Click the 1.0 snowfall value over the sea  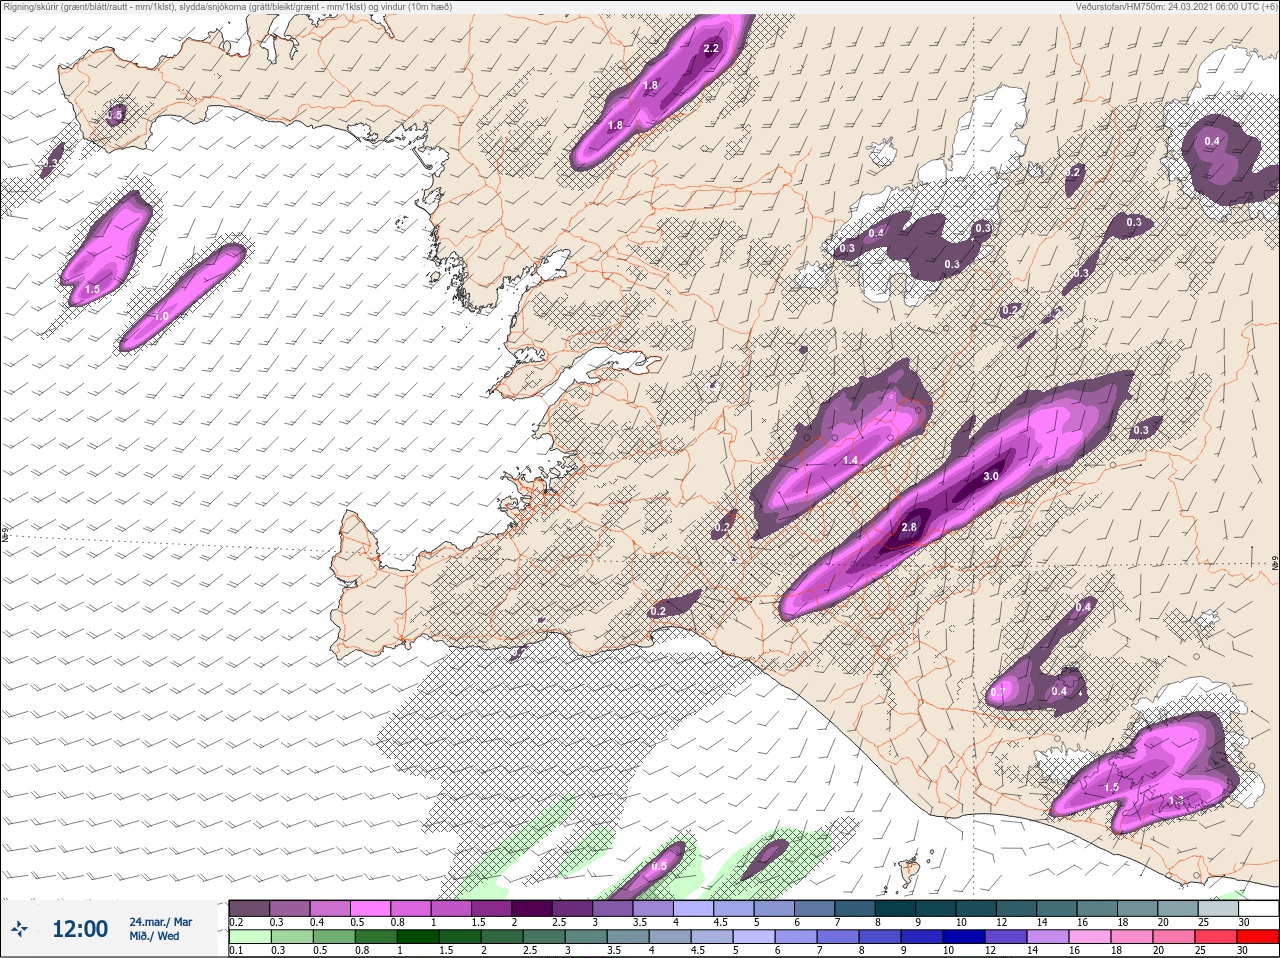161,316
